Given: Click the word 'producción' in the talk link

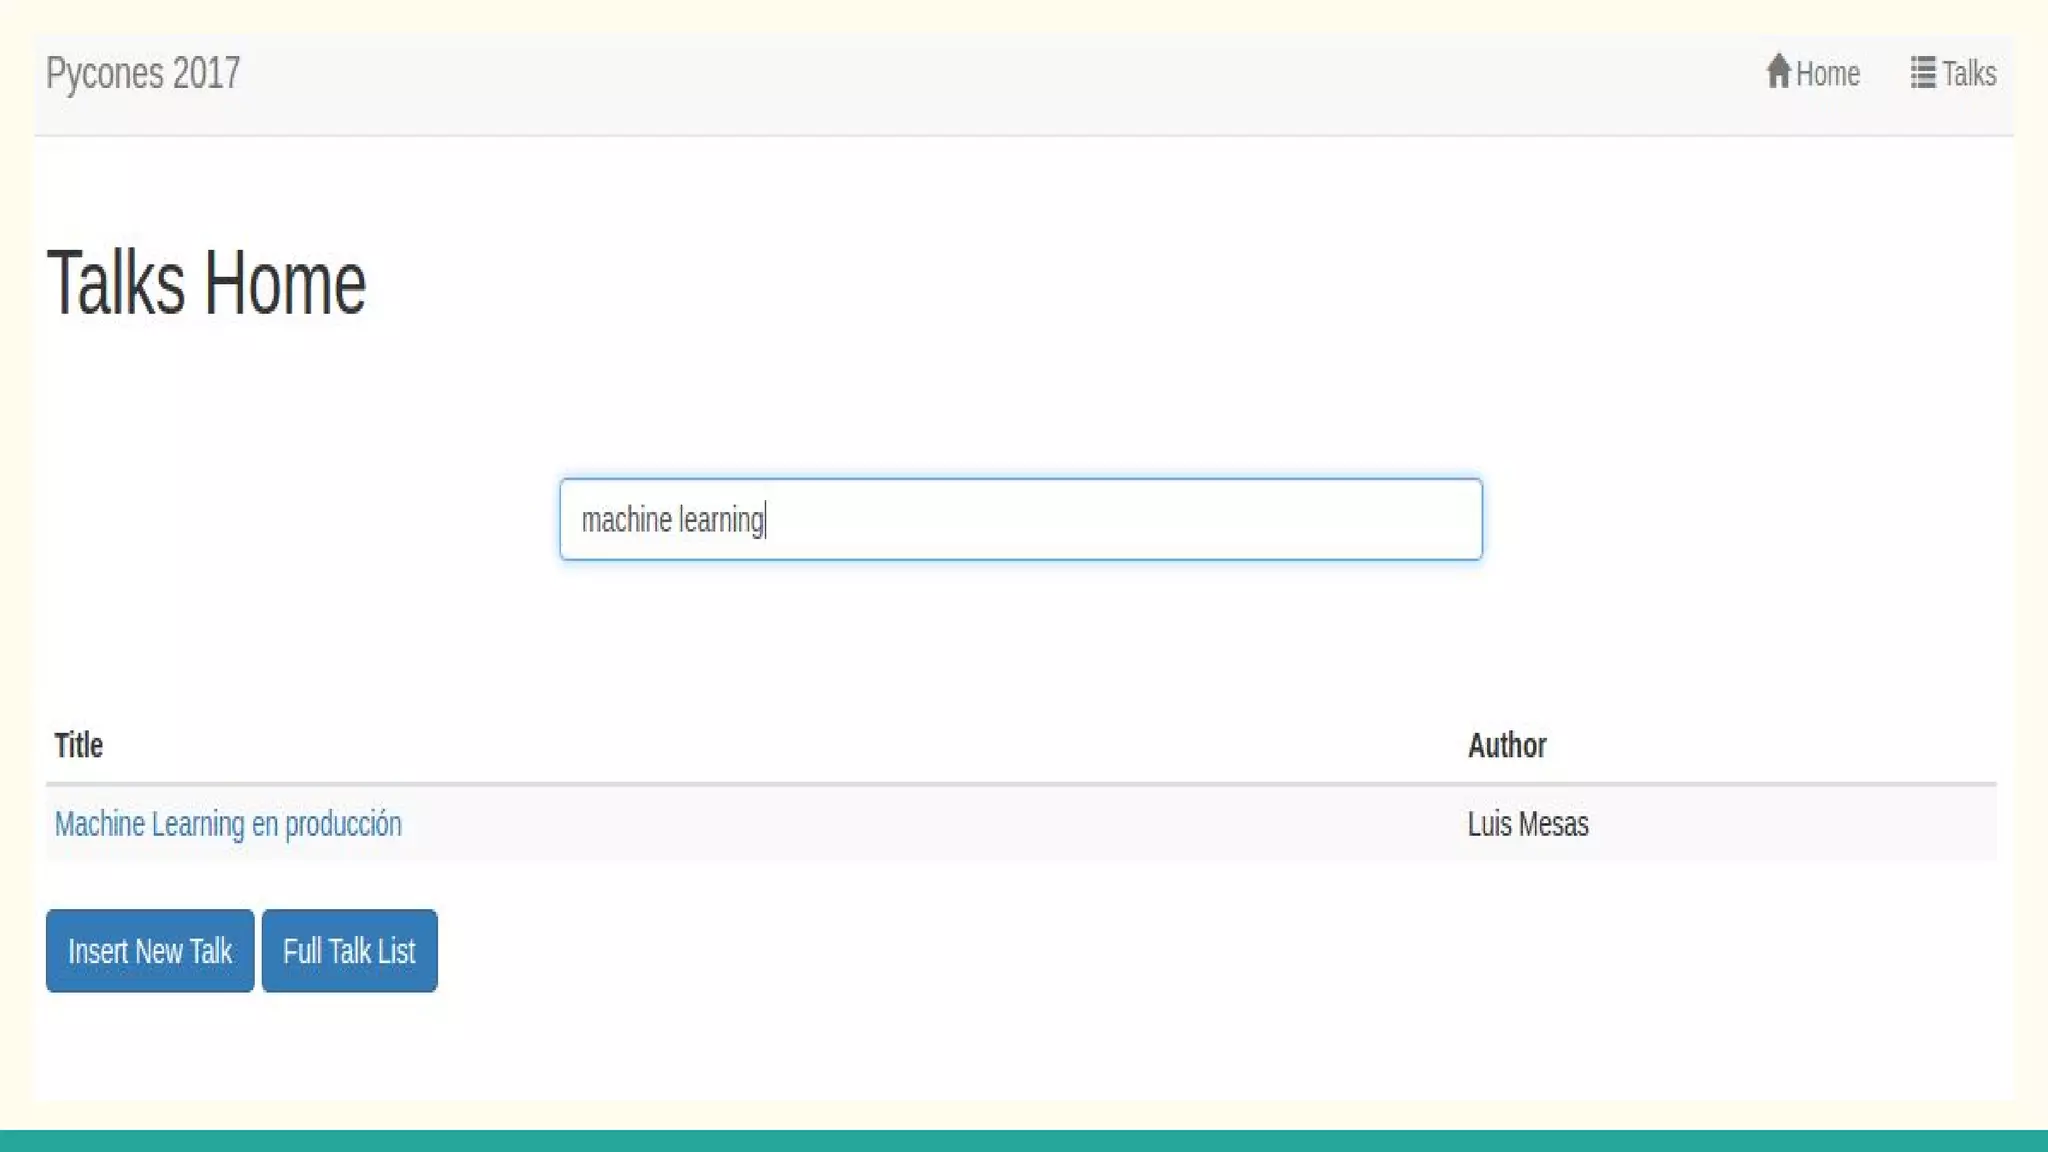Looking at the screenshot, I should tap(343, 824).
